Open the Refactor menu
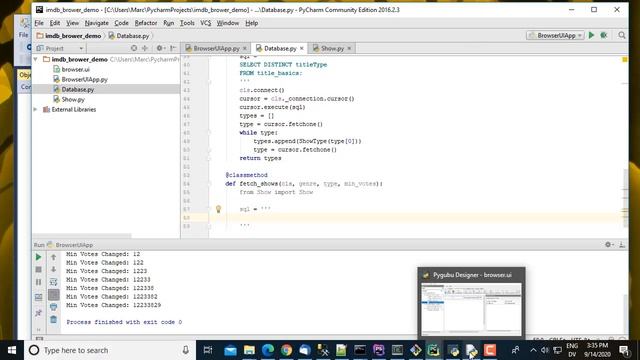Viewport: 640px width, 360px height. [x=146, y=23]
